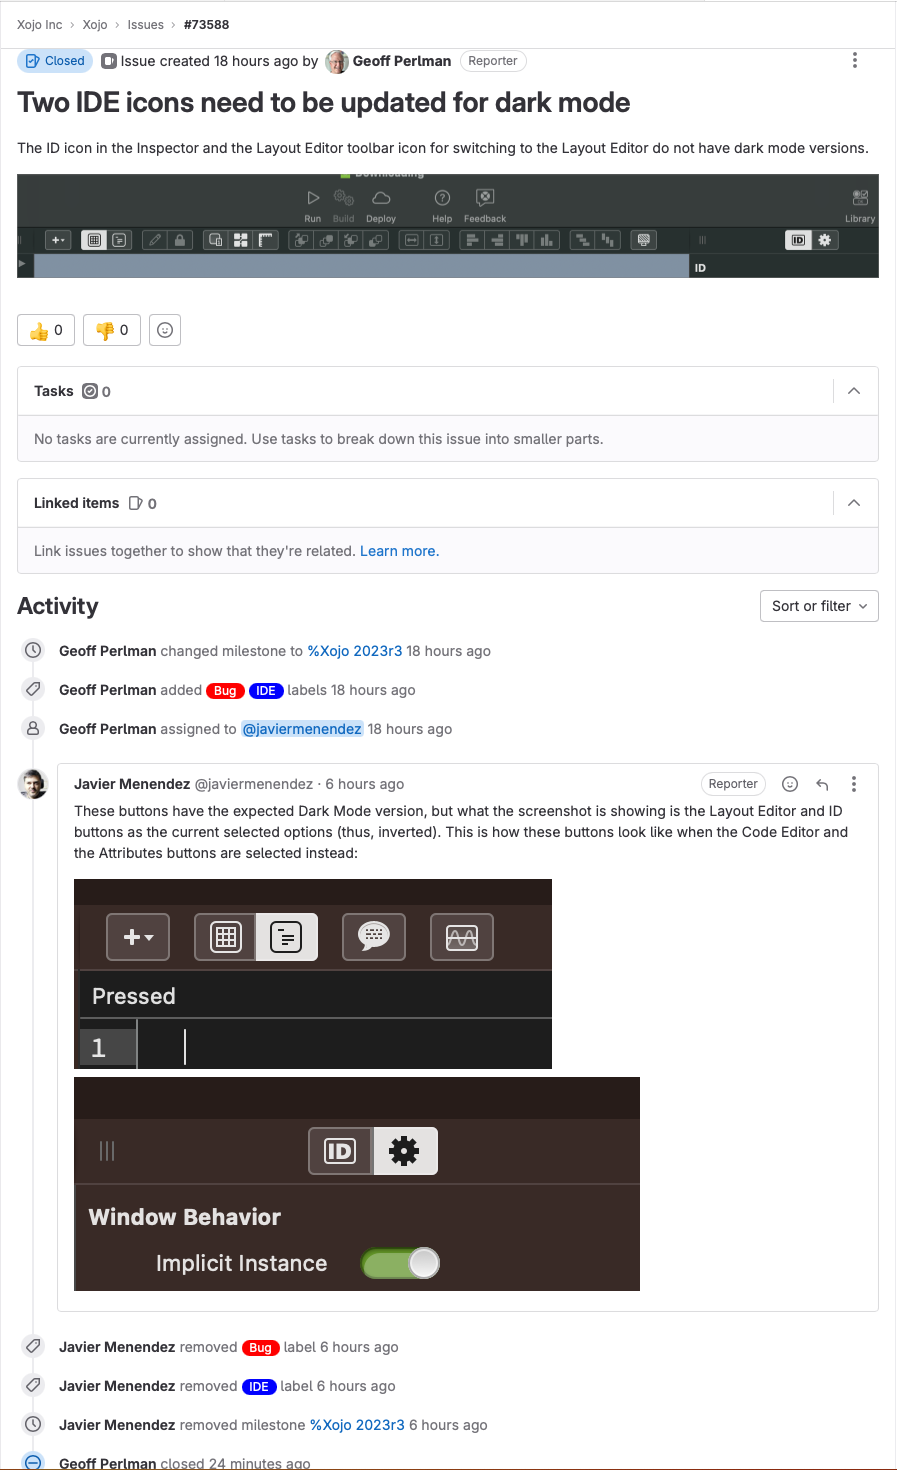Click the user icon beside the "assigned to" entry
897x1470 pixels.
(x=33, y=729)
